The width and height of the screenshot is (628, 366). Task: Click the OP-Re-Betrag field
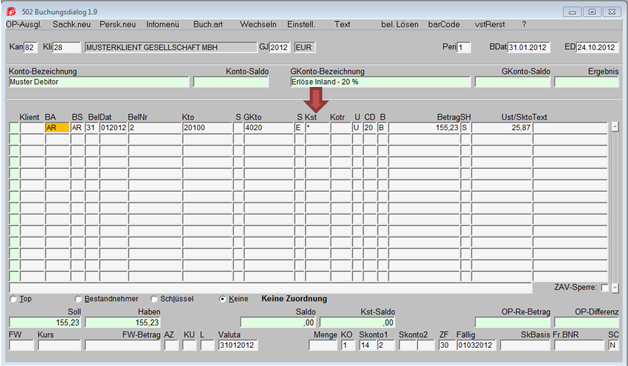(513, 322)
